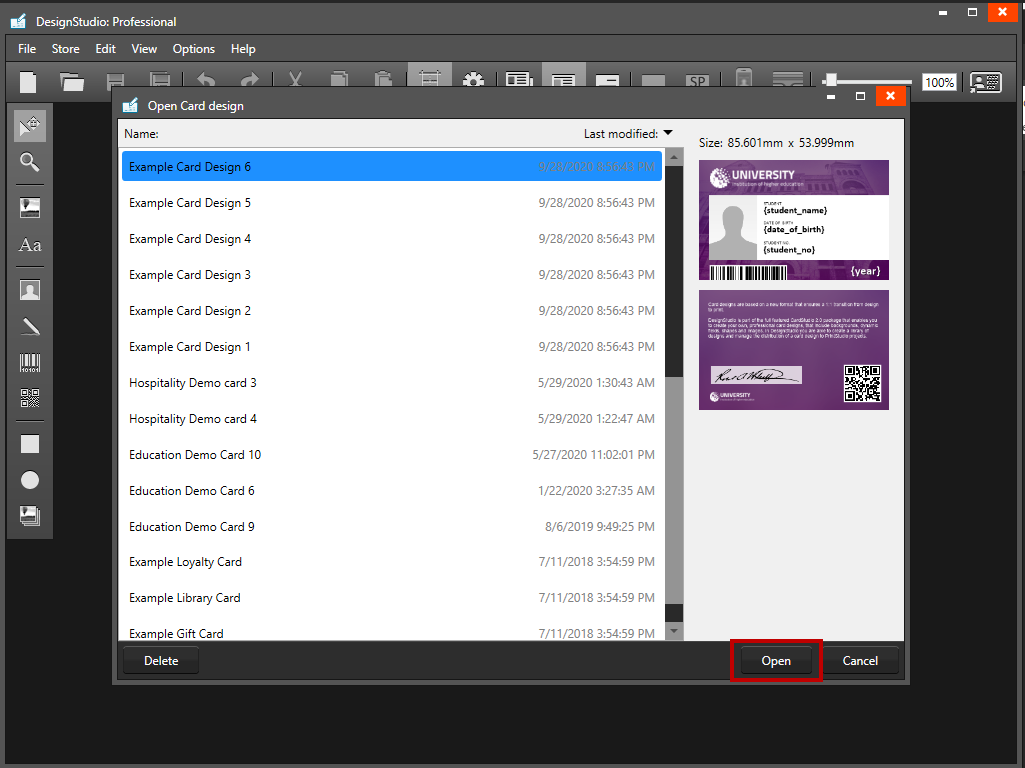Toggle selection of Example Card Design 6
This screenshot has height=768, width=1025.
tap(391, 166)
